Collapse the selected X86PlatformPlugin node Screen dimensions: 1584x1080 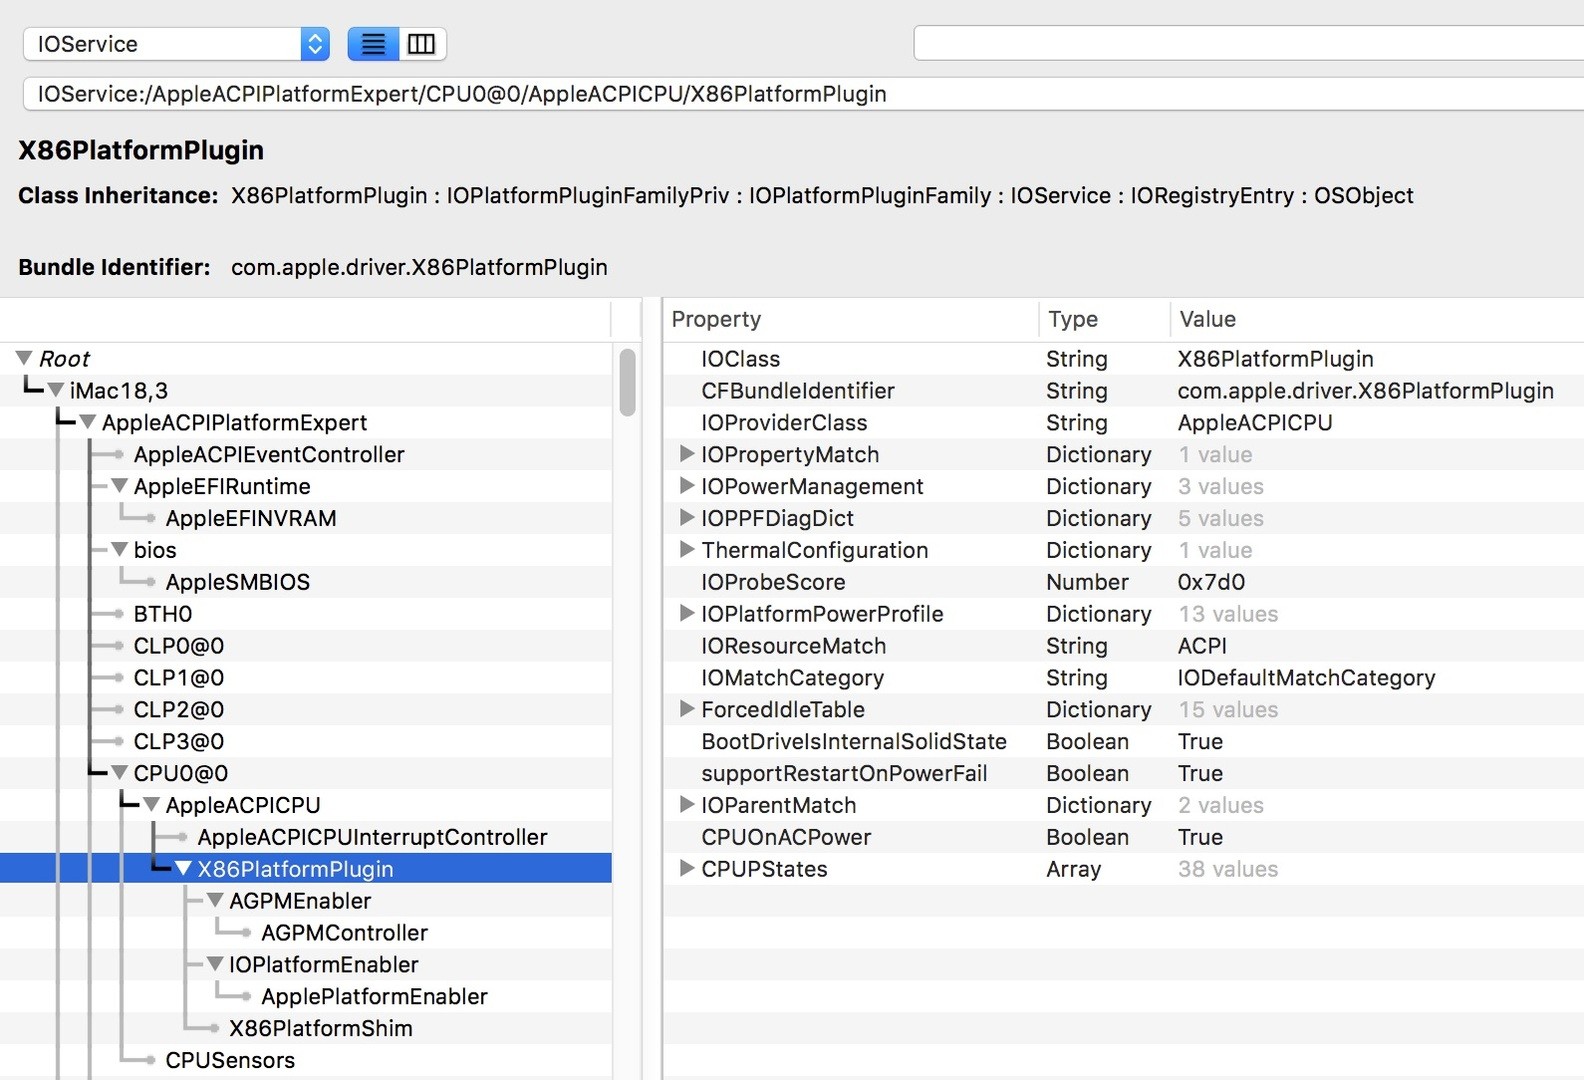click(x=184, y=869)
